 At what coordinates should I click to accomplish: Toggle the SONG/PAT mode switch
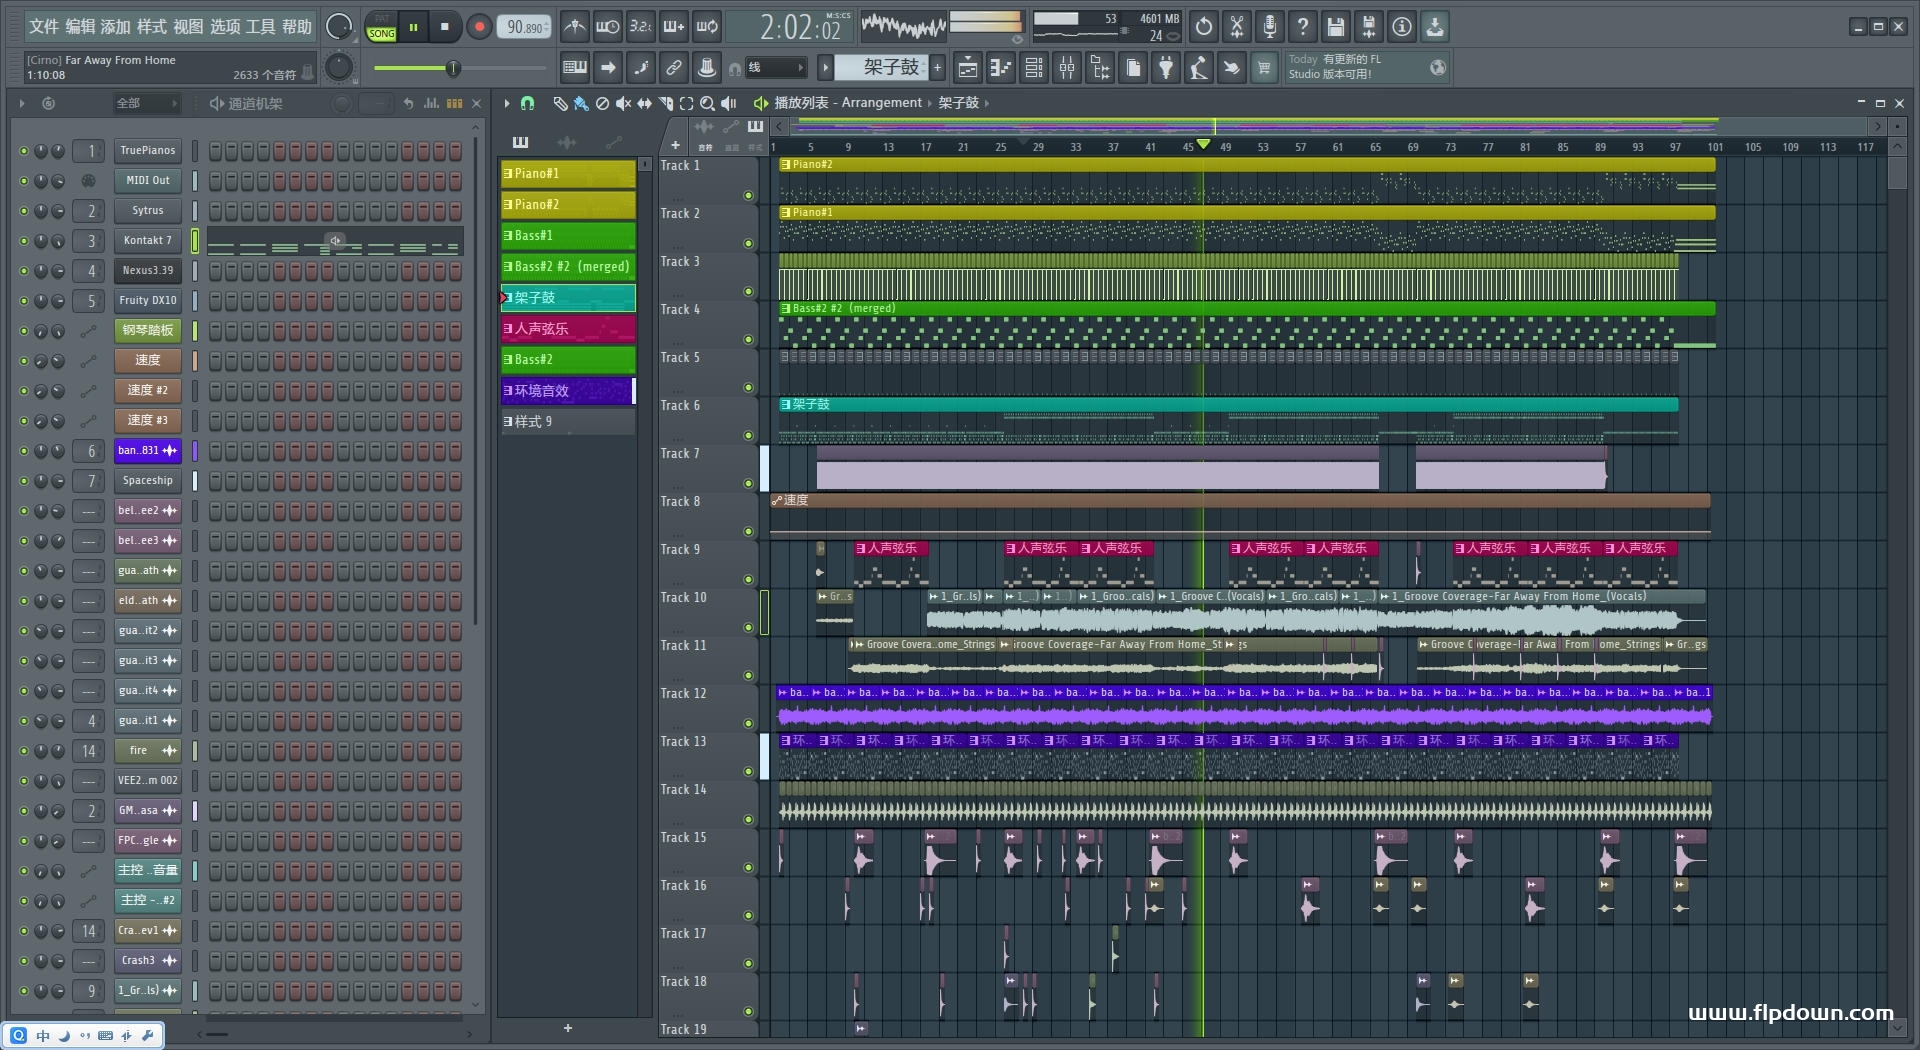click(x=381, y=27)
